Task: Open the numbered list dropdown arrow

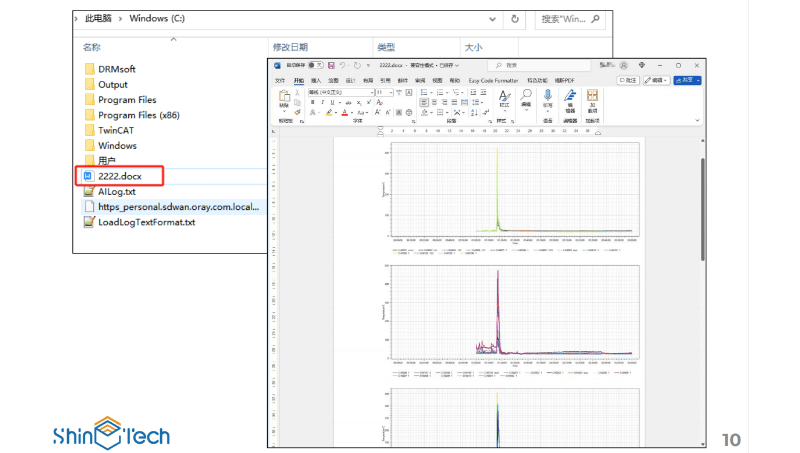Action: tap(447, 92)
